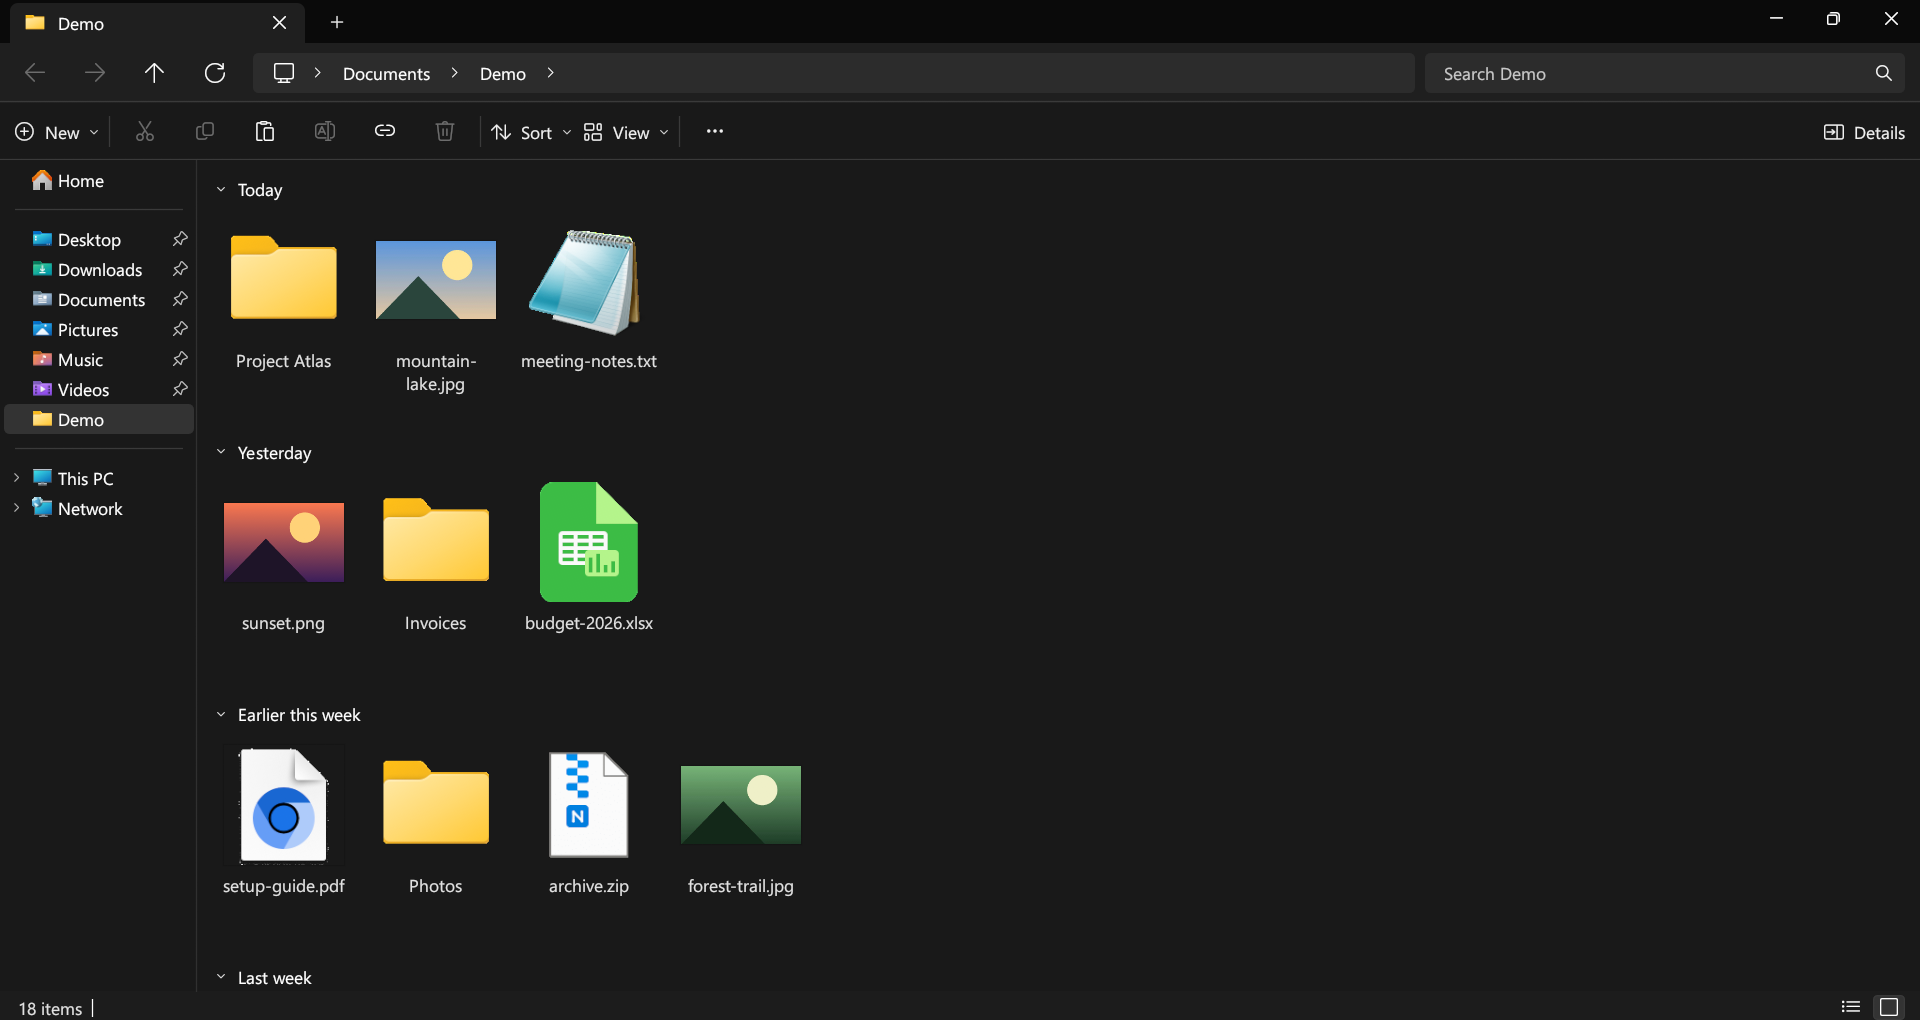Click the Delete trash icon
This screenshot has width=1920, height=1020.
point(445,132)
